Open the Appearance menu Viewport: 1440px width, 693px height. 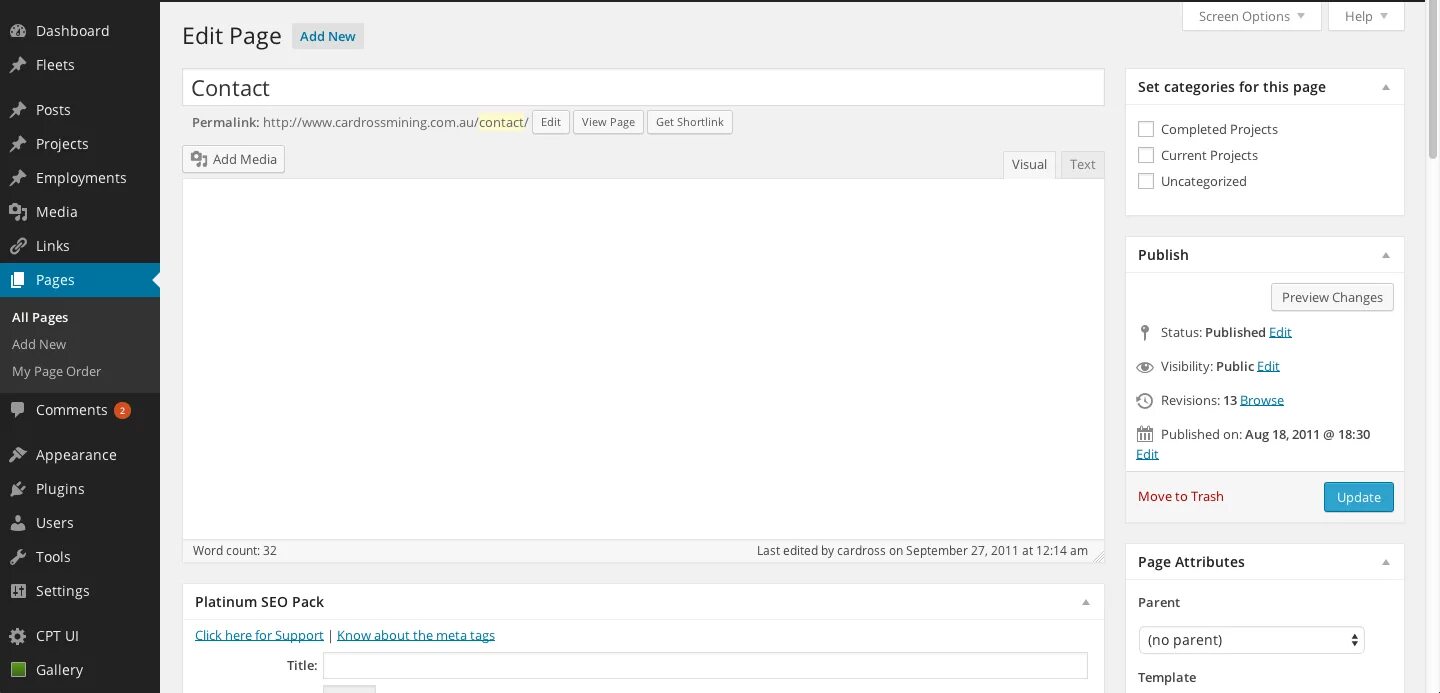(76, 455)
